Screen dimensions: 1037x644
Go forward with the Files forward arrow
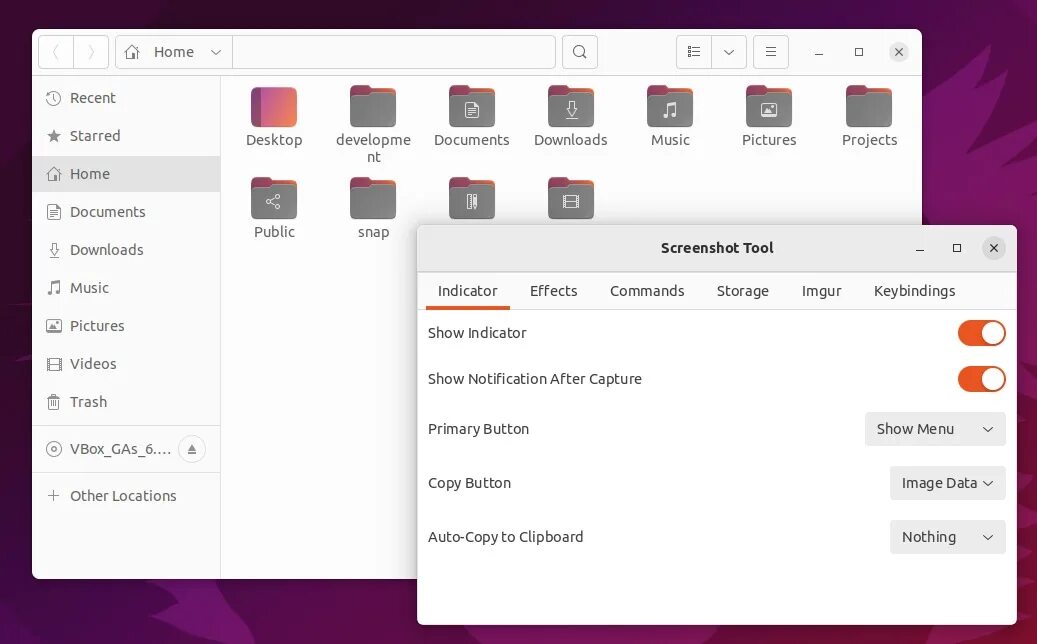[x=91, y=52]
